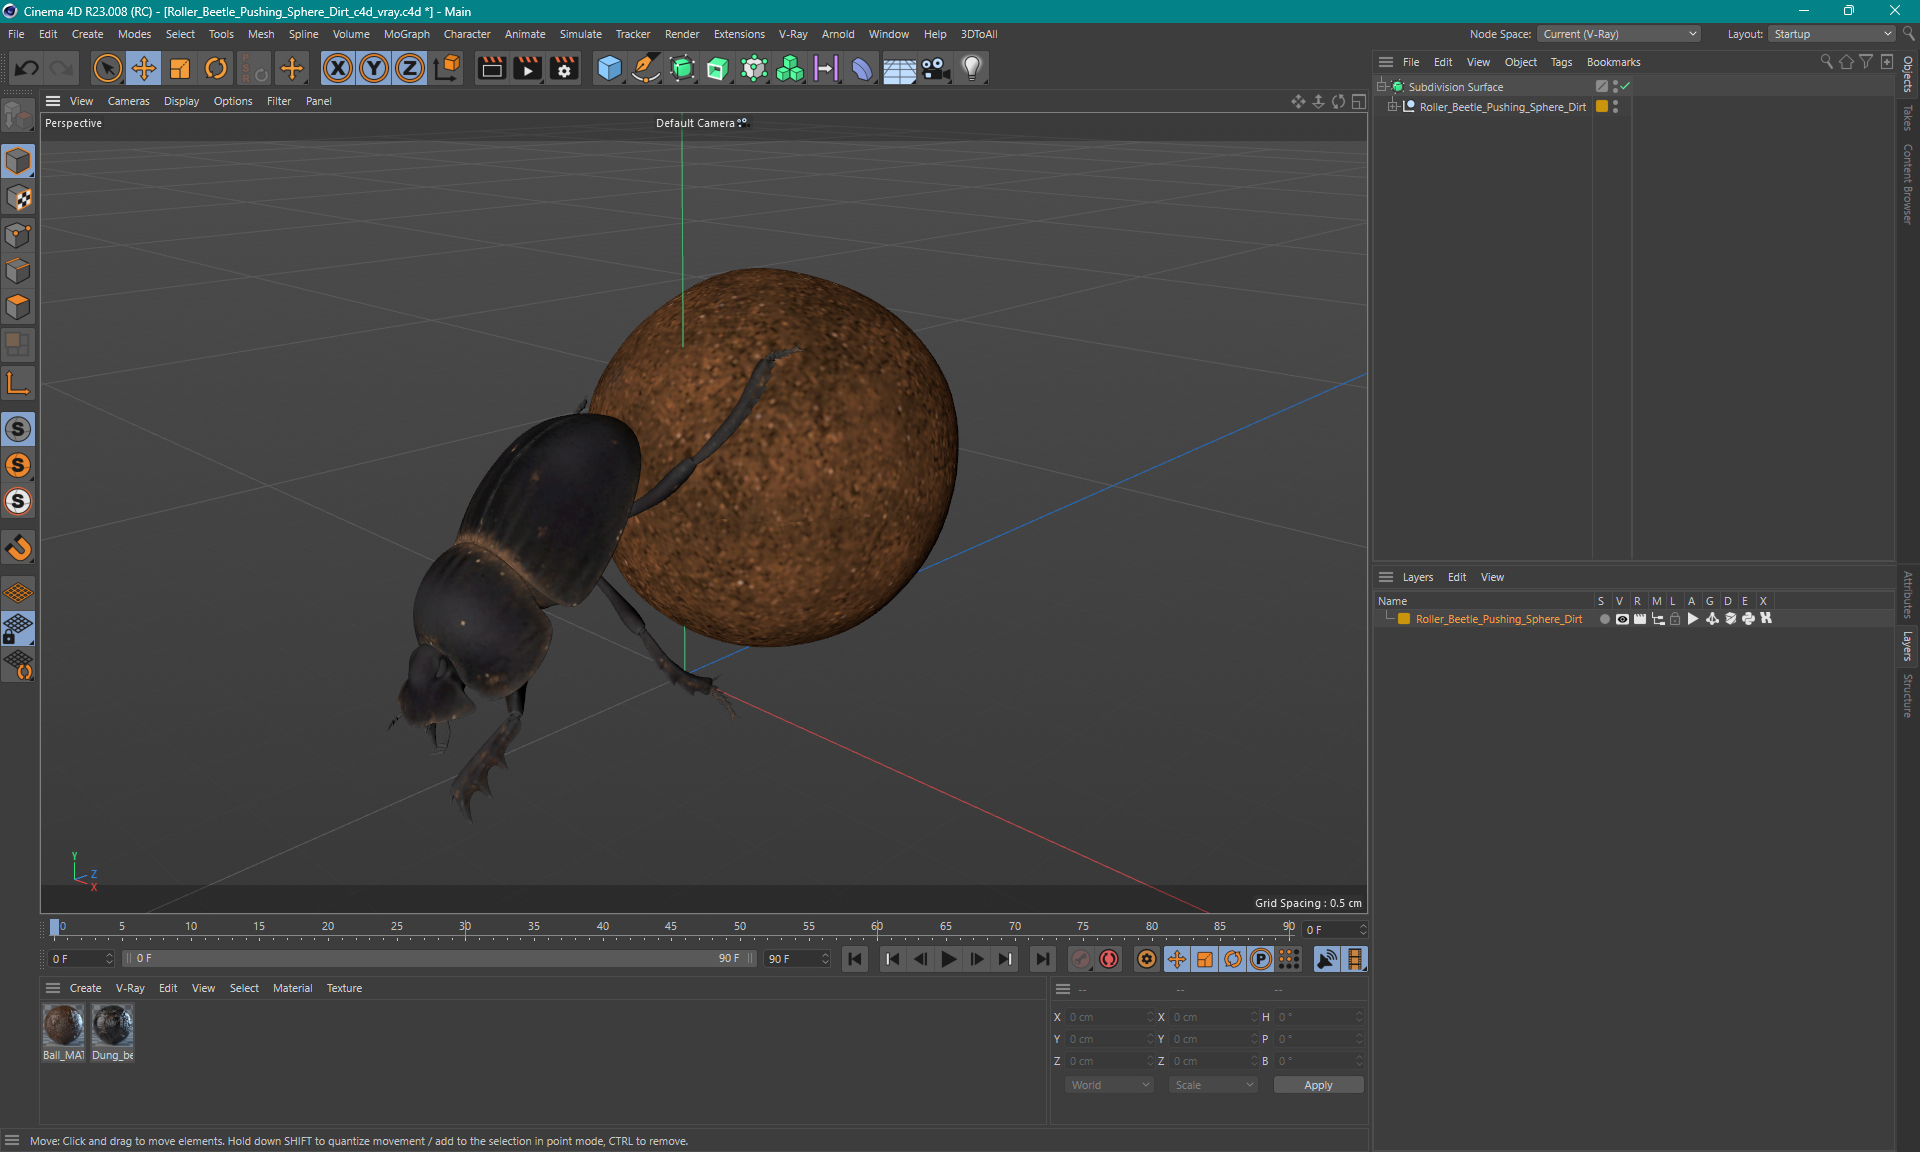
Task: Step to next frame
Action: (x=977, y=959)
